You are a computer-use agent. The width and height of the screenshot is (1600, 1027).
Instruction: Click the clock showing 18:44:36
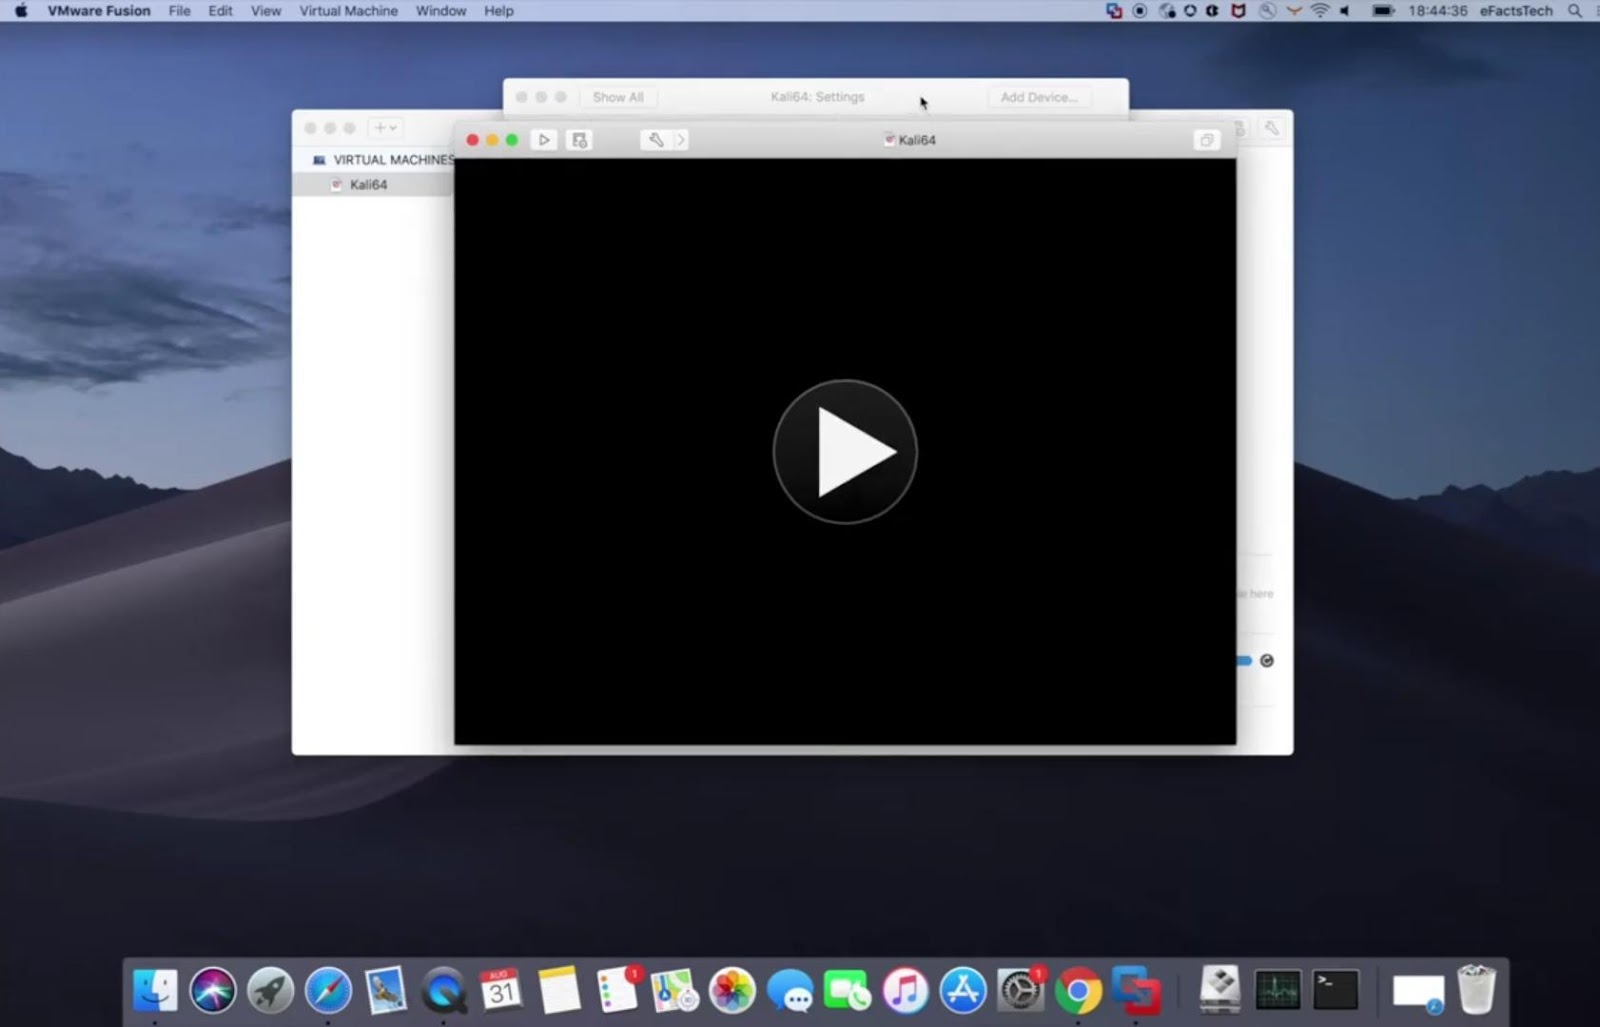tap(1438, 11)
